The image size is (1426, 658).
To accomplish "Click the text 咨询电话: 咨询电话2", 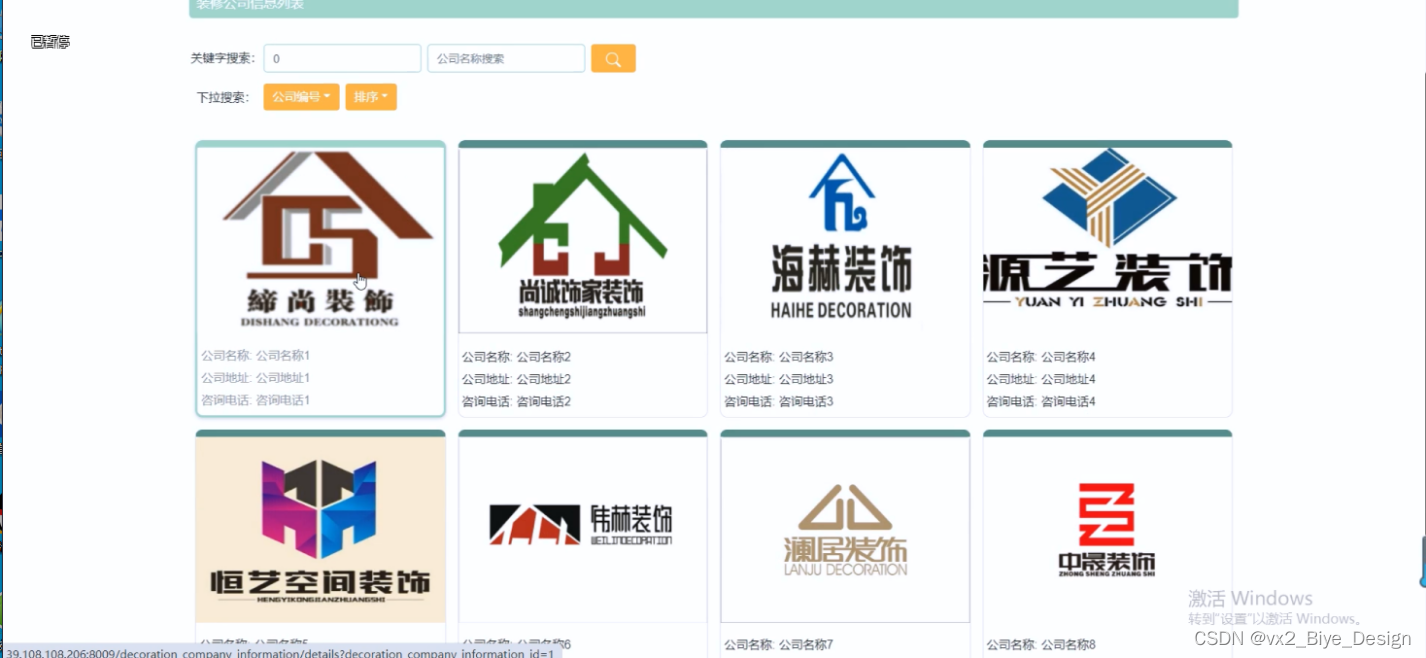I will [516, 401].
